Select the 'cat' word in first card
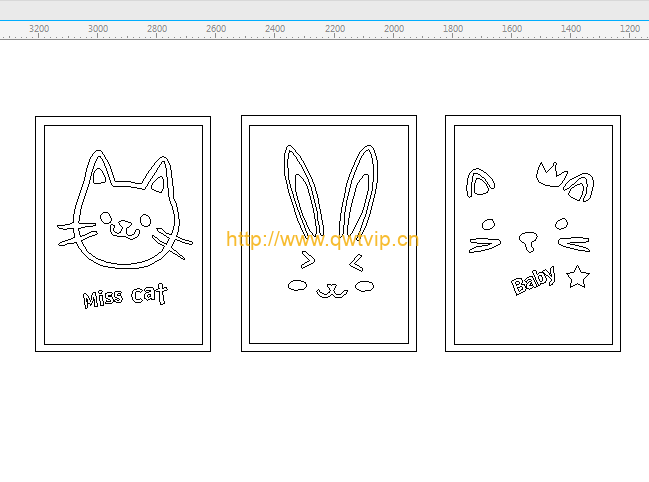This screenshot has width=649, height=482. (149, 294)
